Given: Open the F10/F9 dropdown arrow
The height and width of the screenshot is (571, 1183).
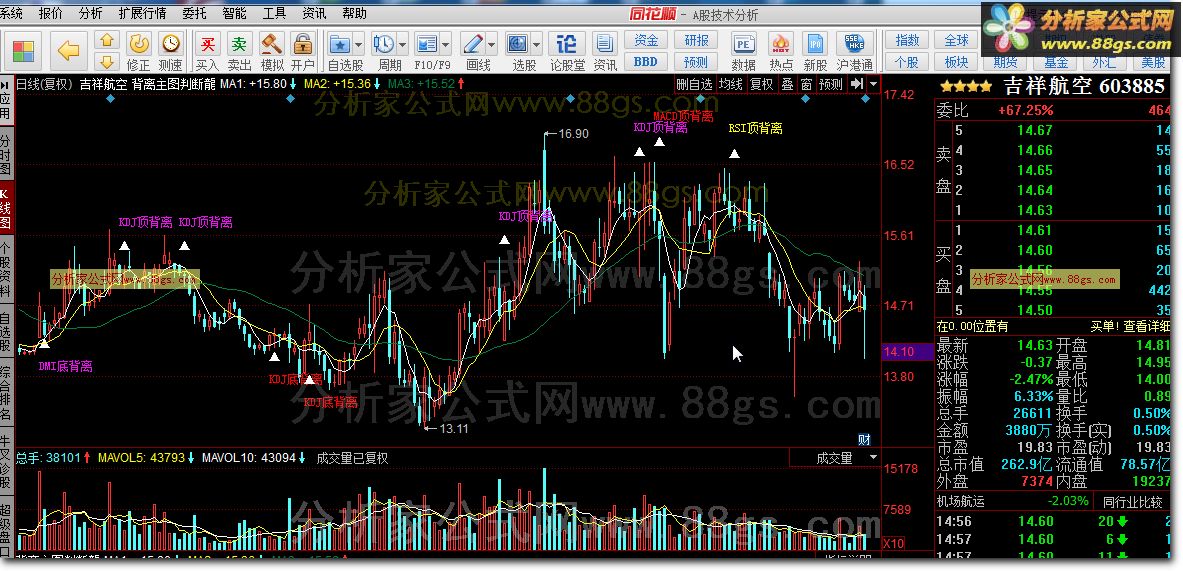Looking at the screenshot, I should 445,44.
